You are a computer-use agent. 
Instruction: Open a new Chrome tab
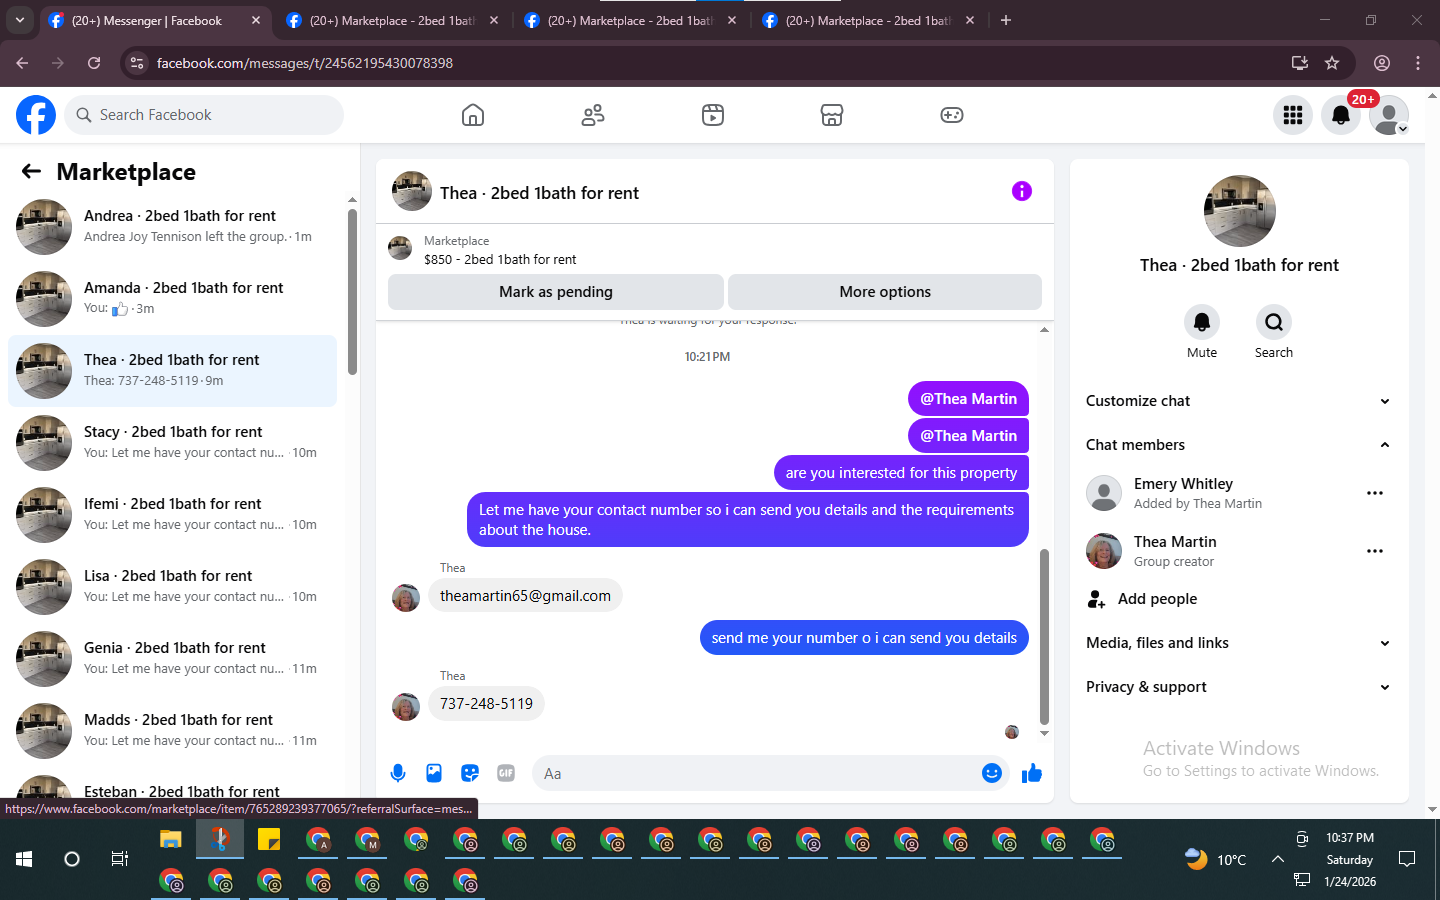pyautogui.click(x=1006, y=20)
